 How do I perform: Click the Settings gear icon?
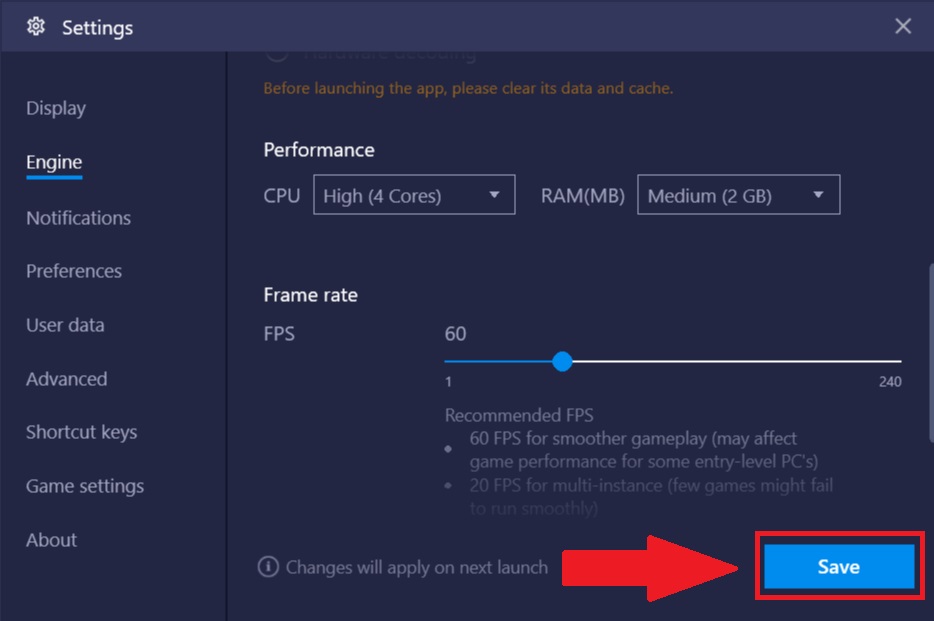point(36,27)
